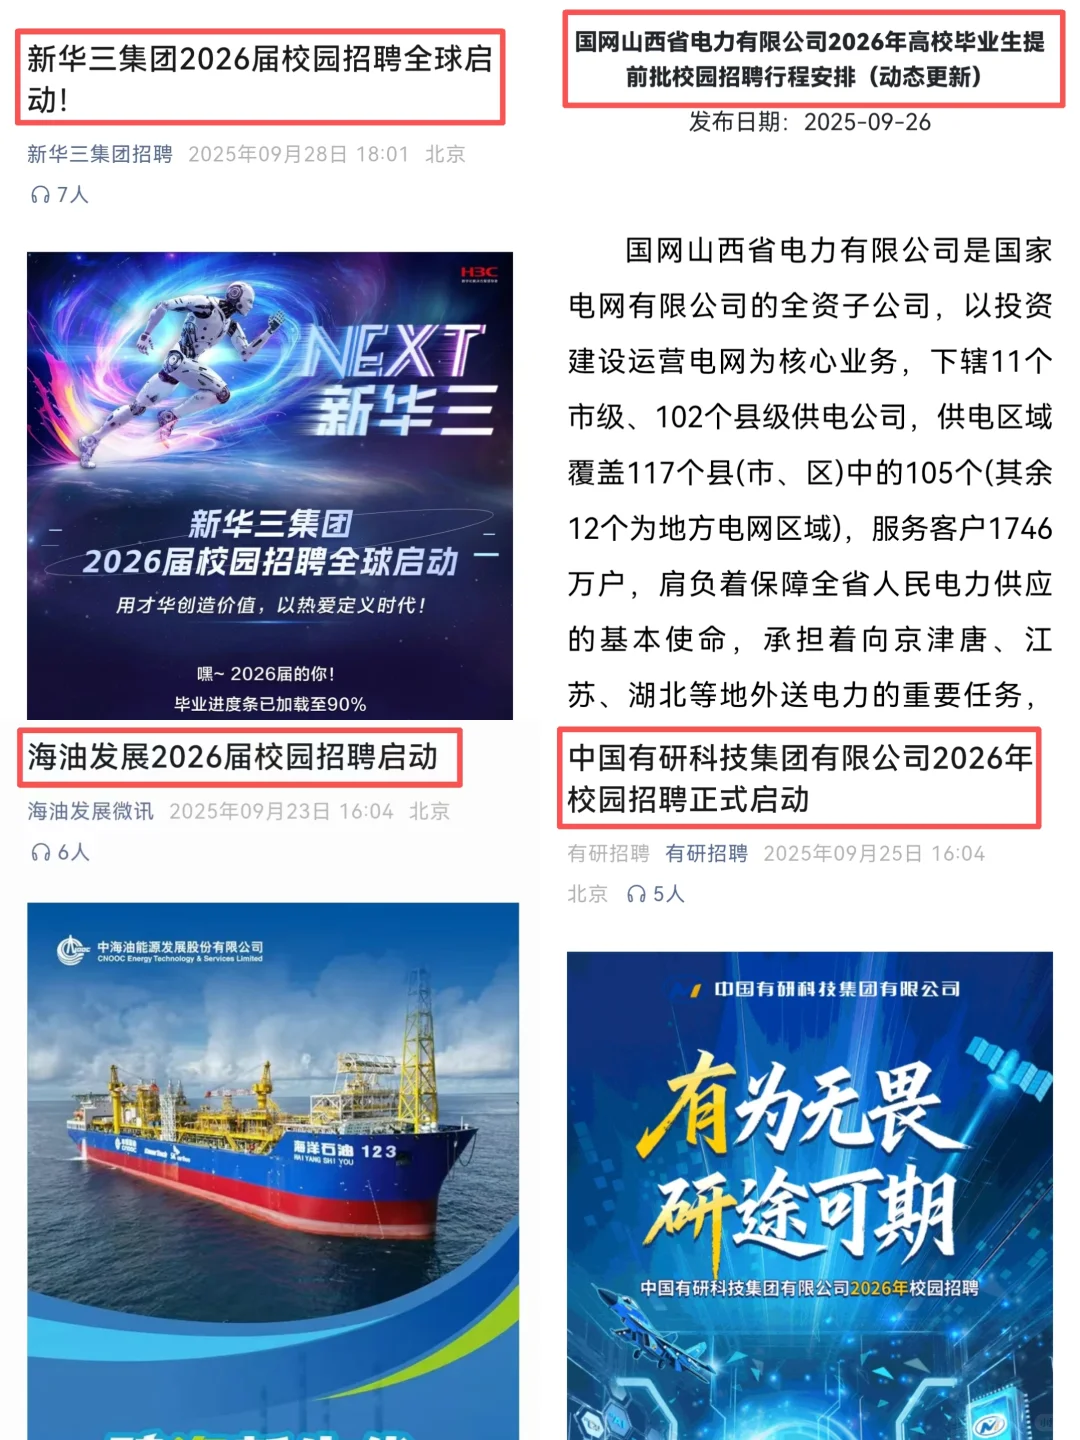Click the 发布日期 2025-09-26 text
Screen dimensions: 1080x1440
tap(810, 122)
